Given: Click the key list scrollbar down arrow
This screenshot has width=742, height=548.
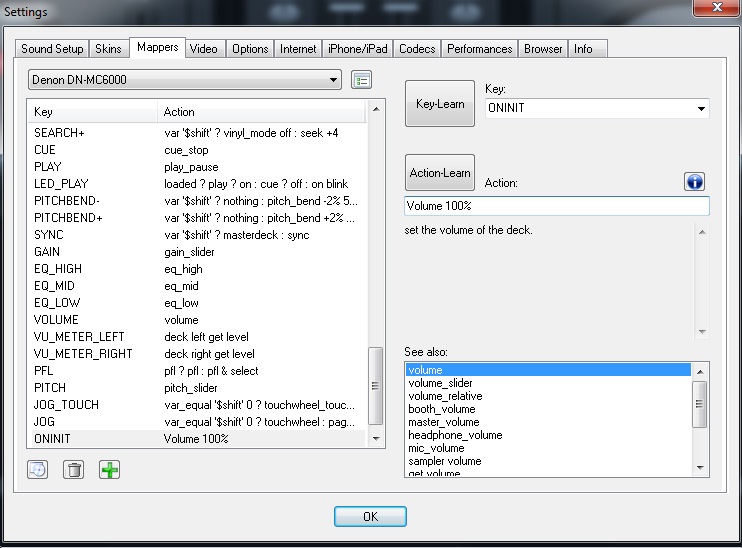Looking at the screenshot, I should click(x=376, y=438).
